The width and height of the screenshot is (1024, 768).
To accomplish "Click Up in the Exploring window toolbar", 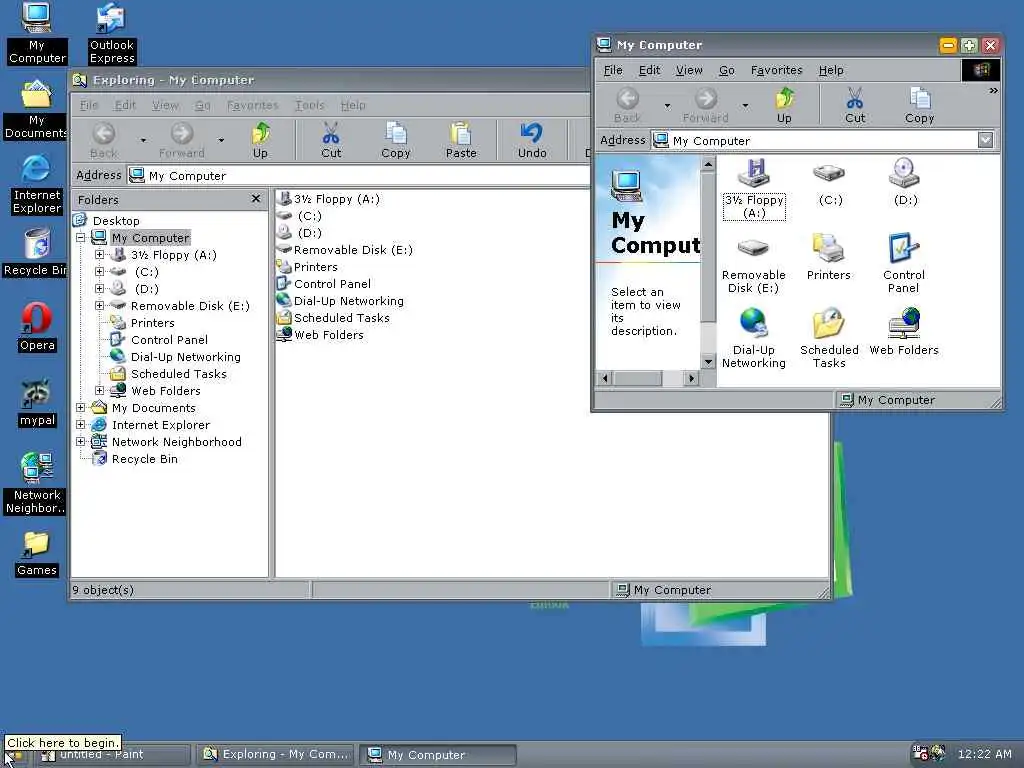I will pos(261,140).
